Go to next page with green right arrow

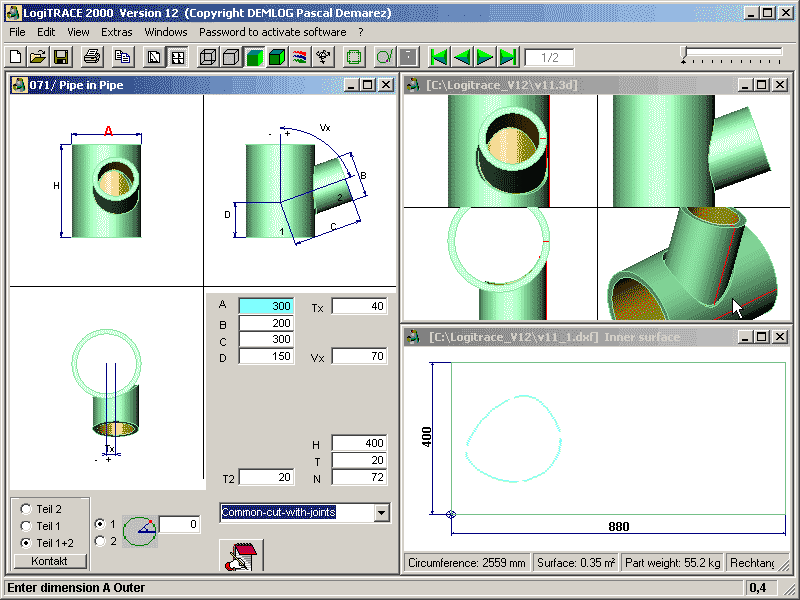pyautogui.click(x=485, y=57)
